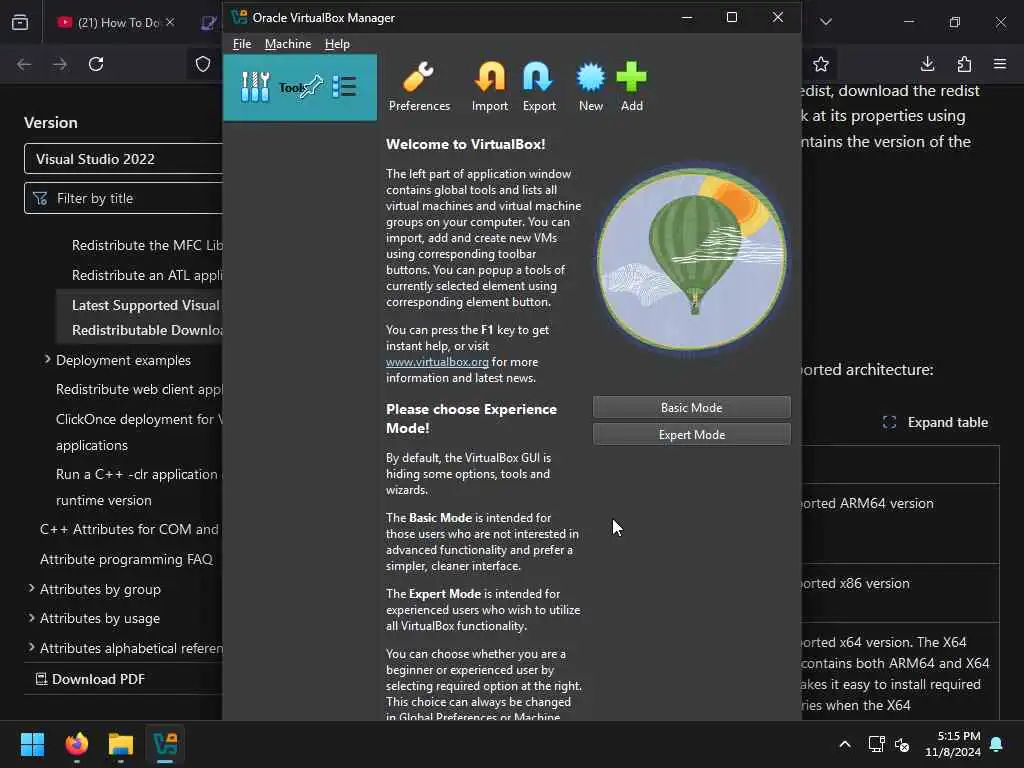List all tabs in Firefox
1024x768 pixels.
click(826, 22)
